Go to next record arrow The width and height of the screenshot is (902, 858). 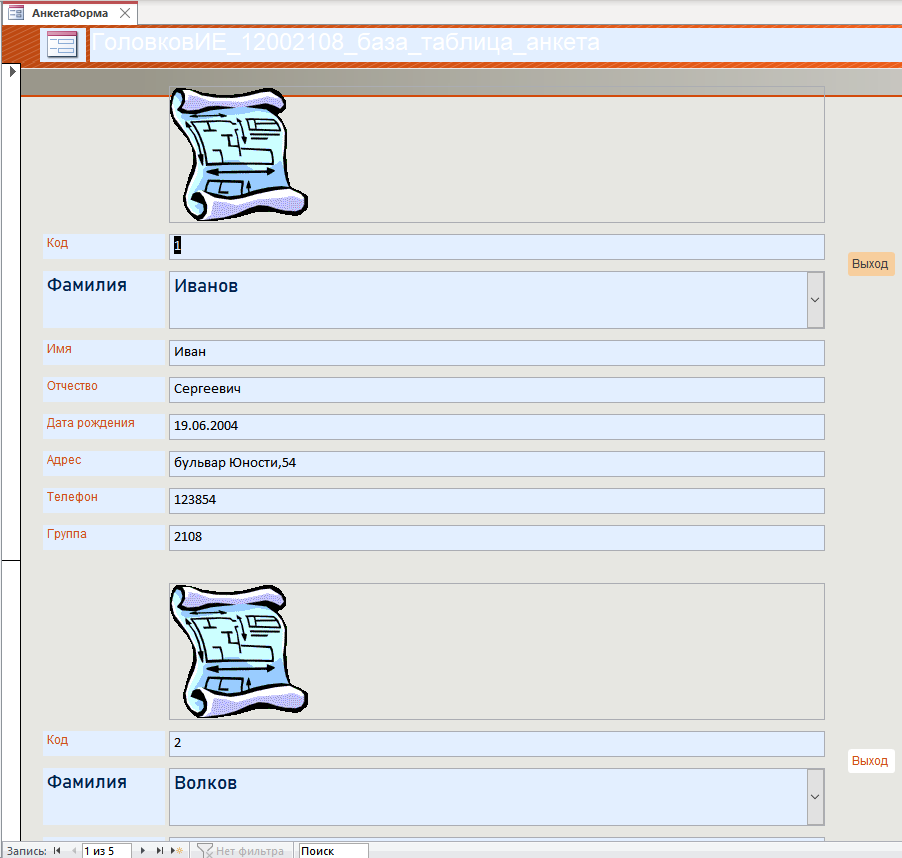(143, 851)
